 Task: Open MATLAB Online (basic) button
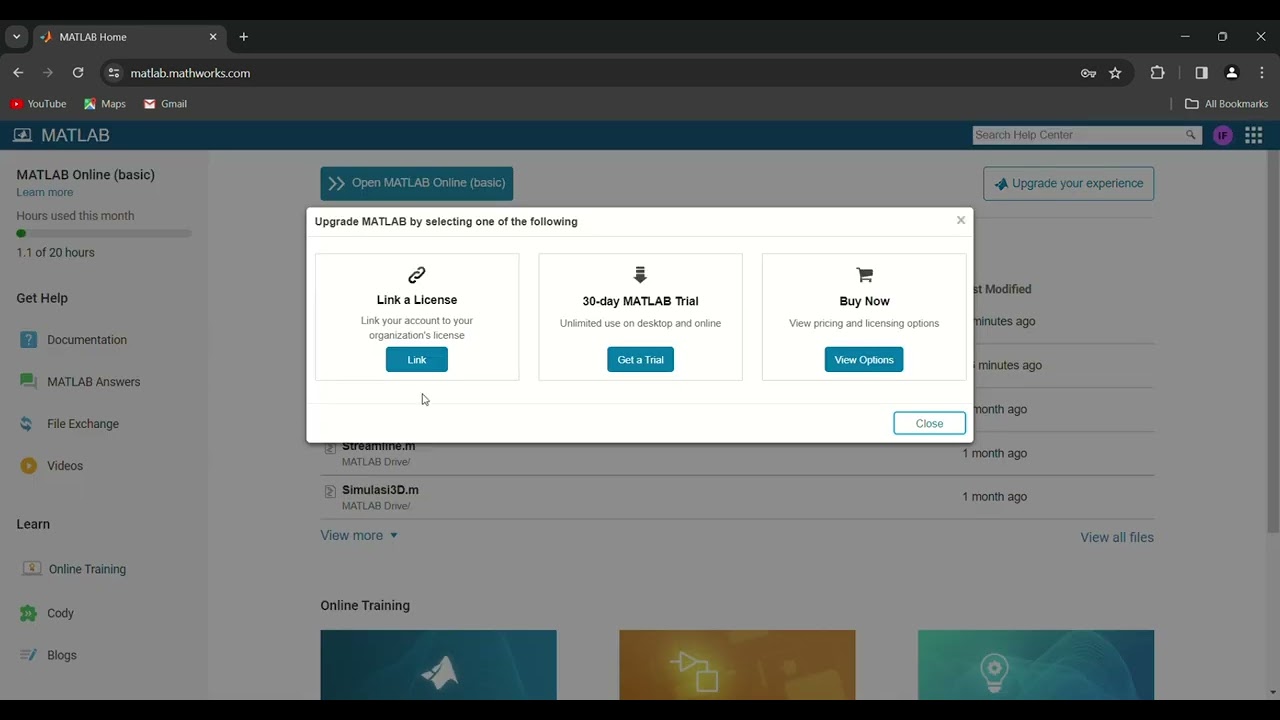(x=417, y=183)
